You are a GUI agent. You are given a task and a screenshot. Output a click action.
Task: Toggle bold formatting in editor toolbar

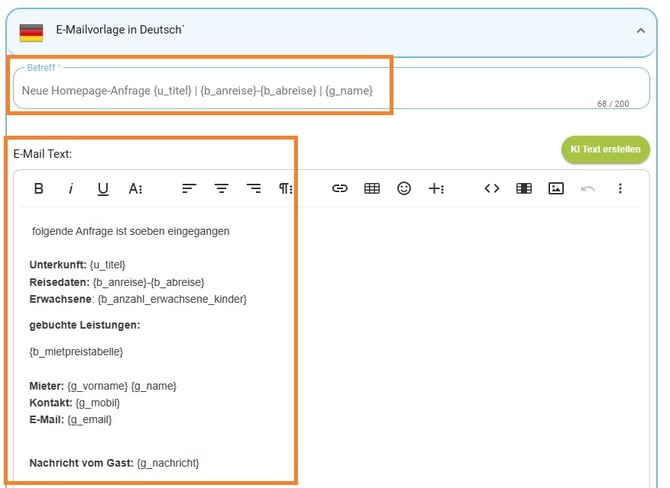pos(38,188)
